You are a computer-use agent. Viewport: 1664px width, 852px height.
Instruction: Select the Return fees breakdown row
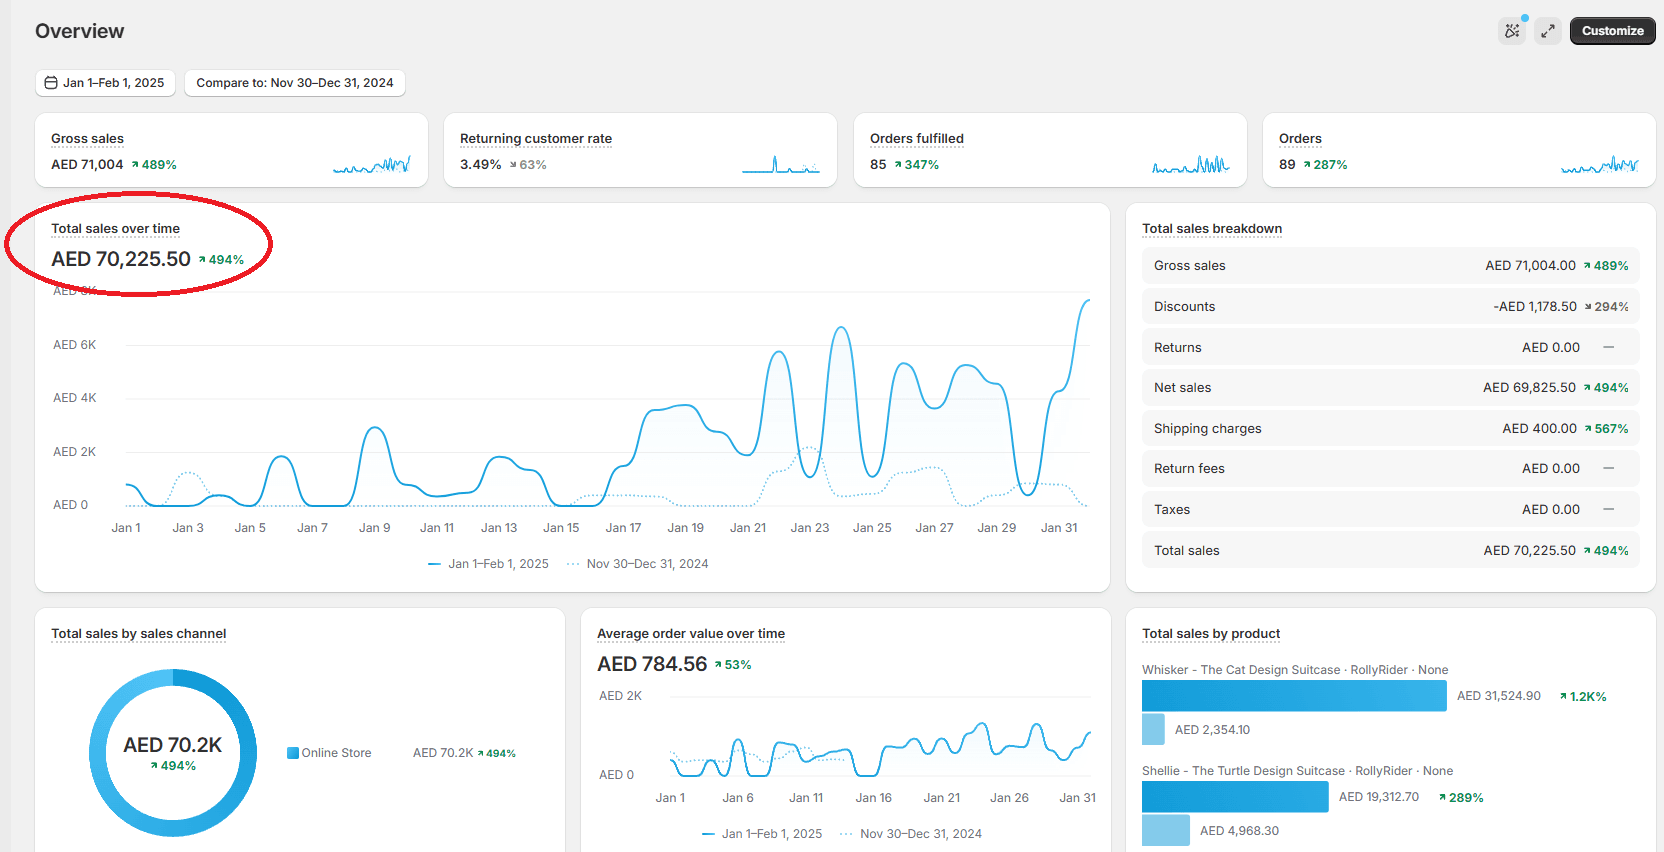1391,469
